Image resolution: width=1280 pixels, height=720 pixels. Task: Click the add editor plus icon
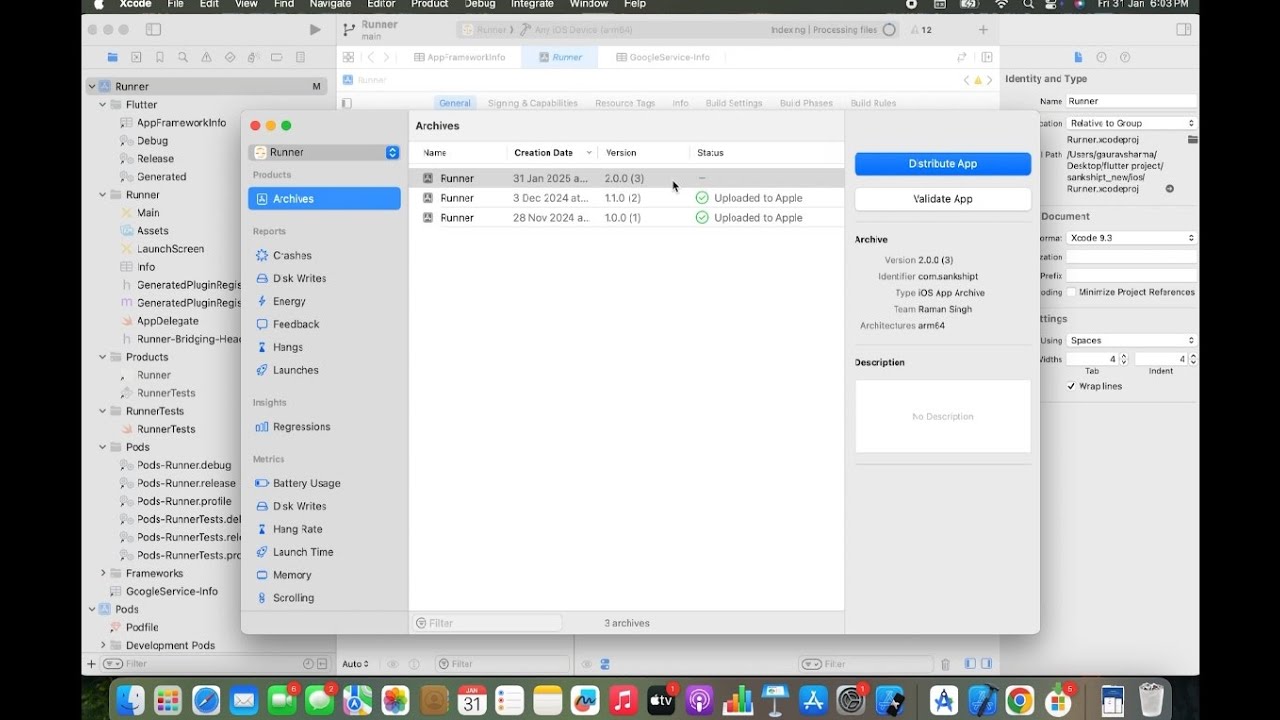tap(983, 30)
